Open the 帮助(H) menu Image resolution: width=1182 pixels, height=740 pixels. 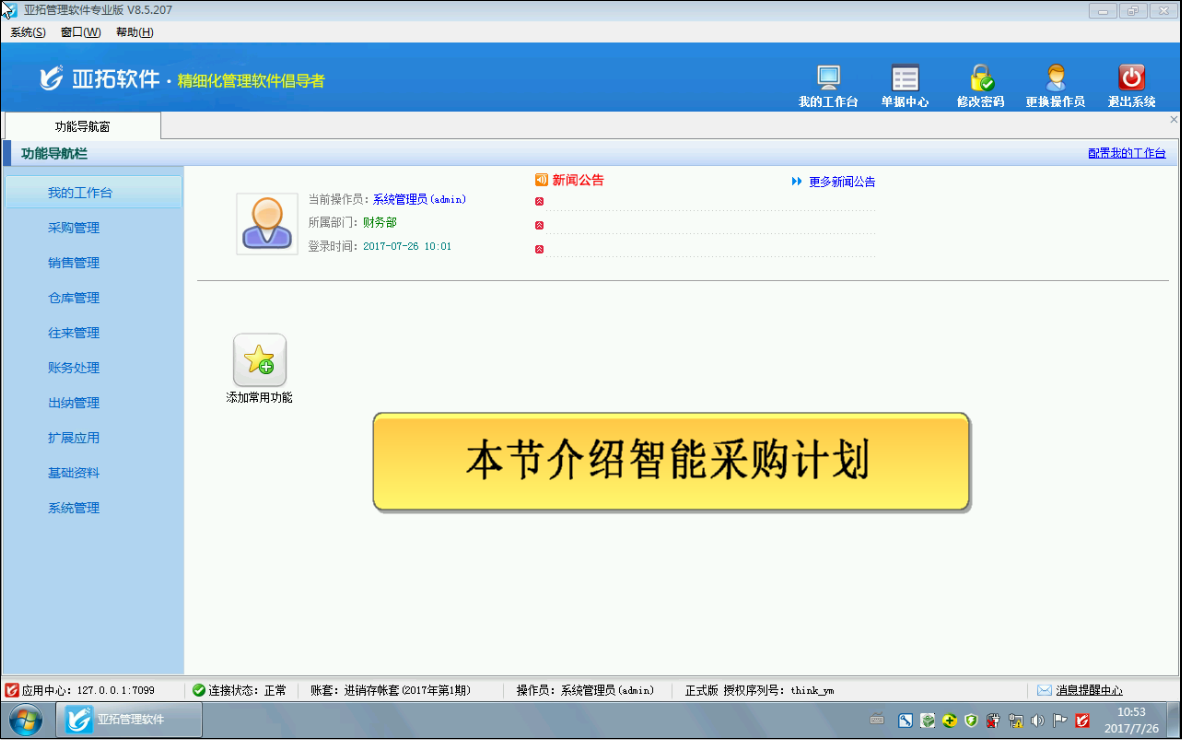(x=134, y=32)
